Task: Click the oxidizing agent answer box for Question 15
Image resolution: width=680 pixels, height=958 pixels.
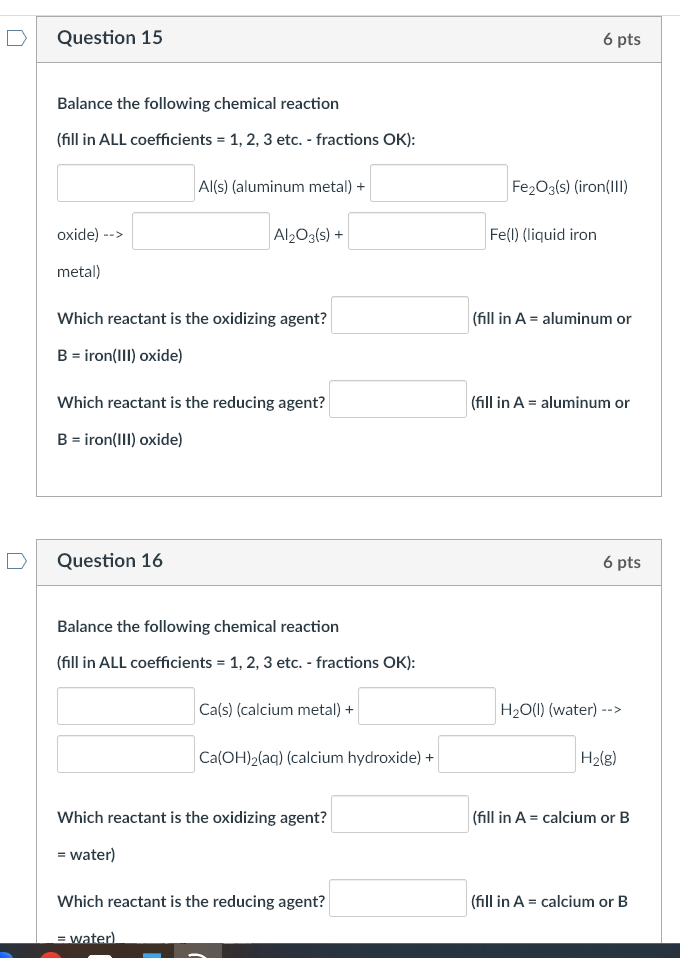Action: pyautogui.click(x=399, y=314)
